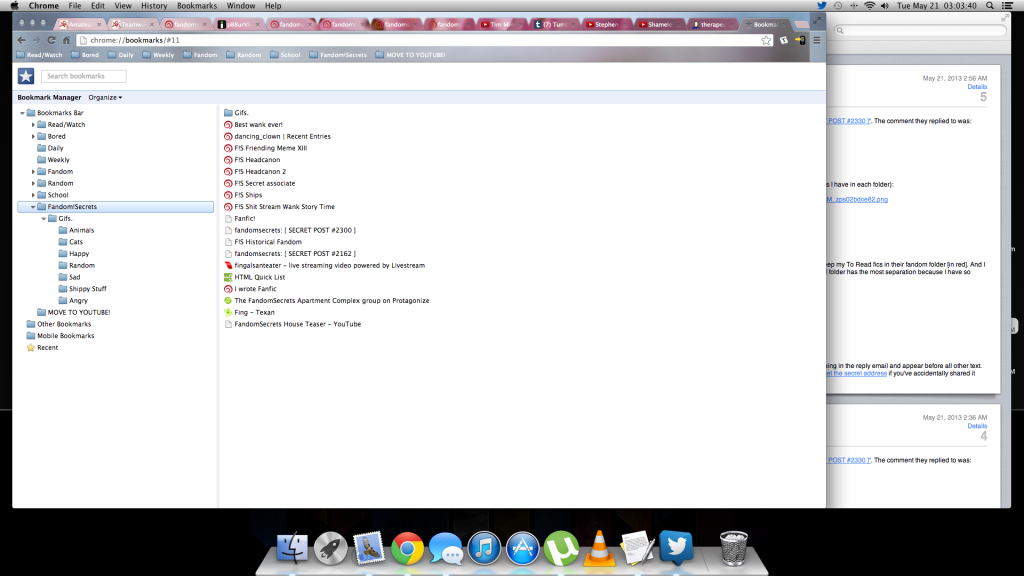The height and width of the screenshot is (576, 1024).
Task: Open the Organize dropdown menu
Action: coord(105,97)
